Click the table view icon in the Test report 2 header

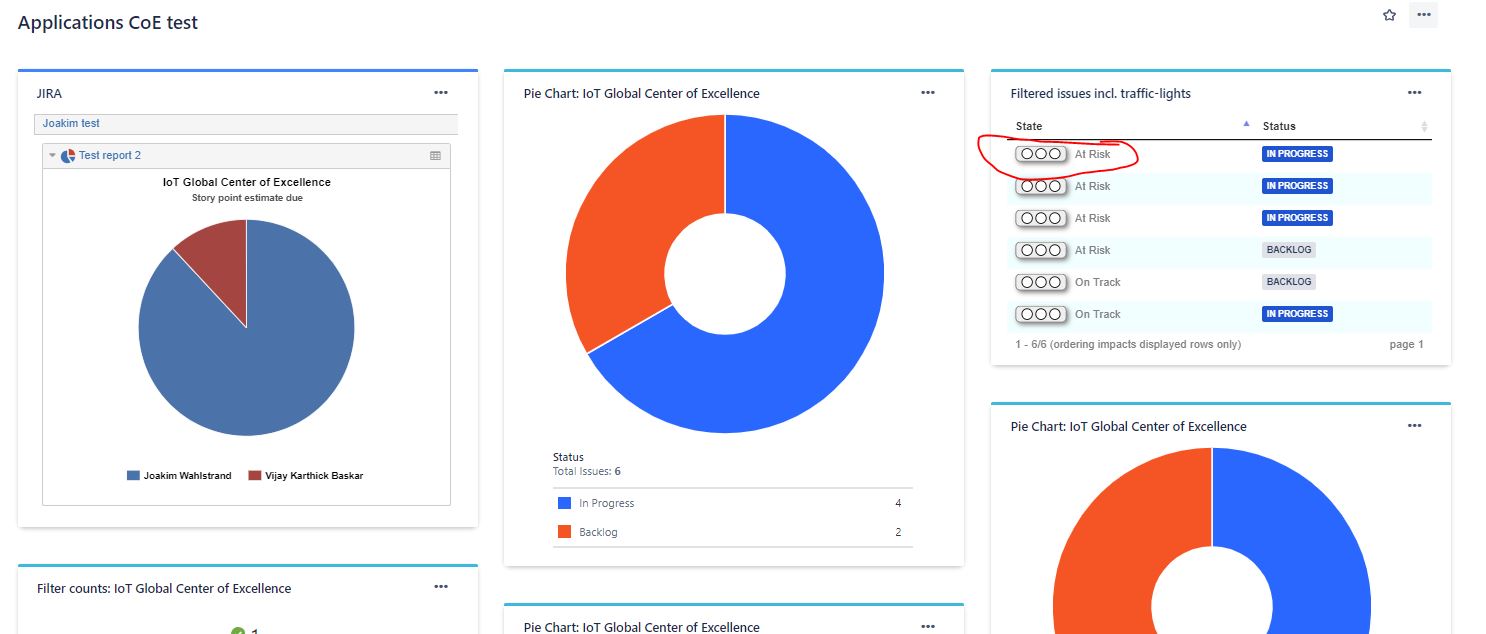(x=435, y=156)
